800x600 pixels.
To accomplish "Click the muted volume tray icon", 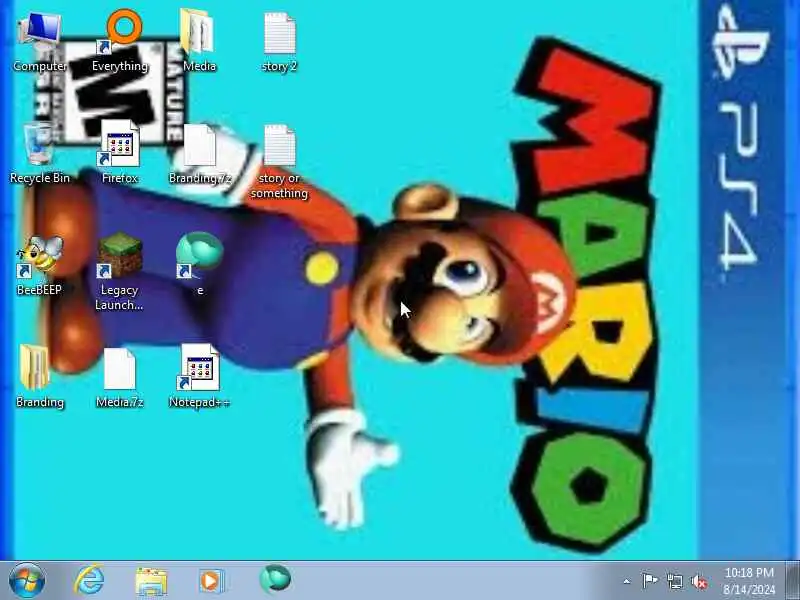I will [699, 581].
